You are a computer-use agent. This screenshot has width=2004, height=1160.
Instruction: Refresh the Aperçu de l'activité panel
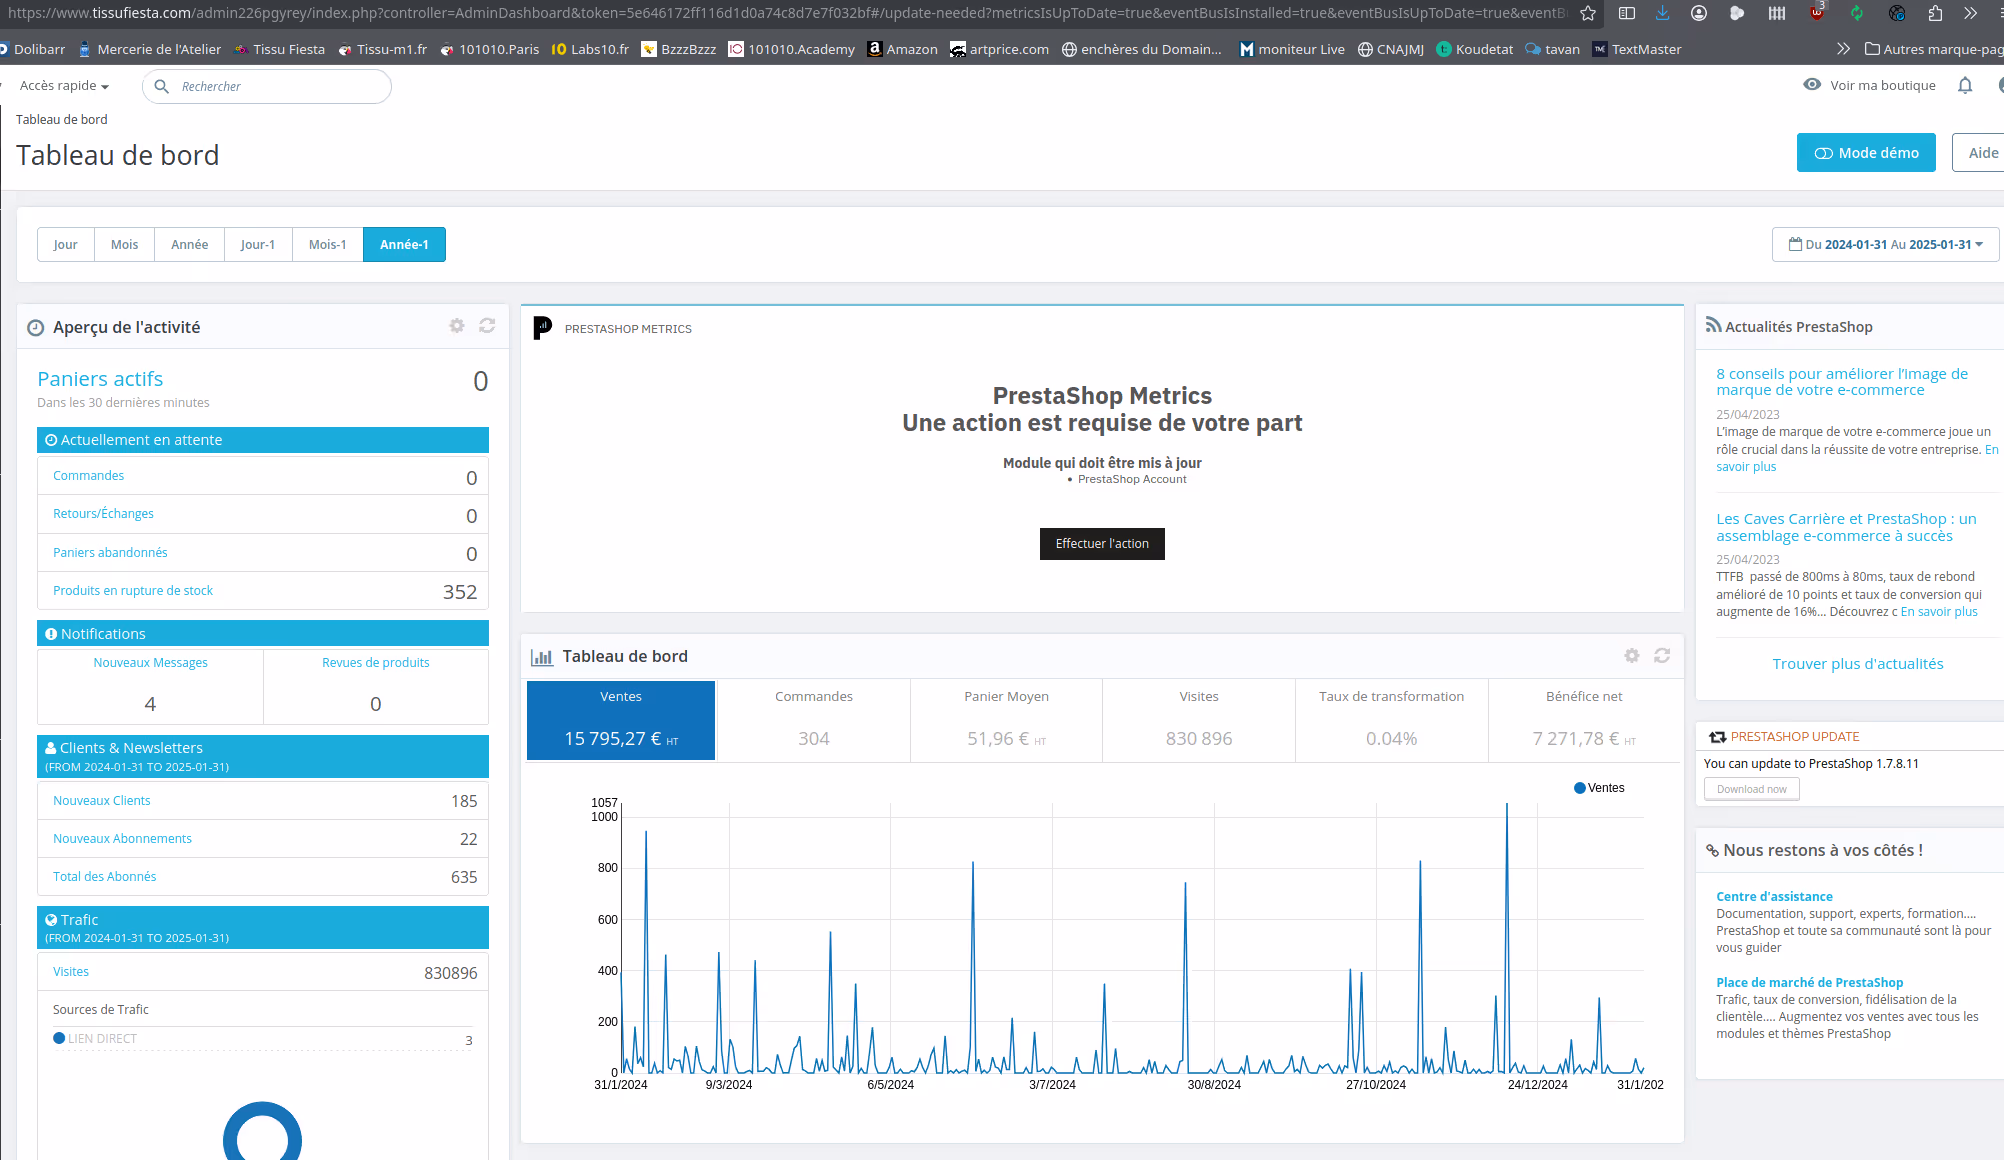coord(487,326)
